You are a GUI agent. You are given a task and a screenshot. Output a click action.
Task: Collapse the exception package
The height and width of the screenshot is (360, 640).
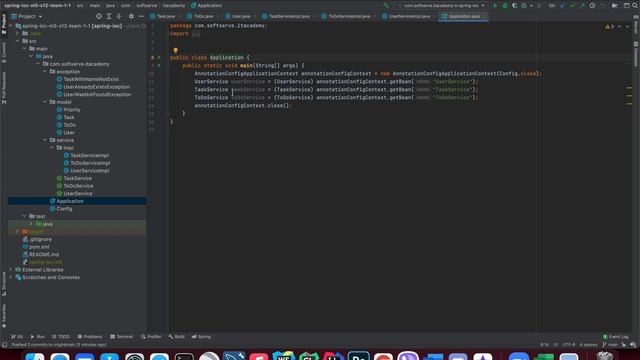pyautogui.click(x=45, y=71)
